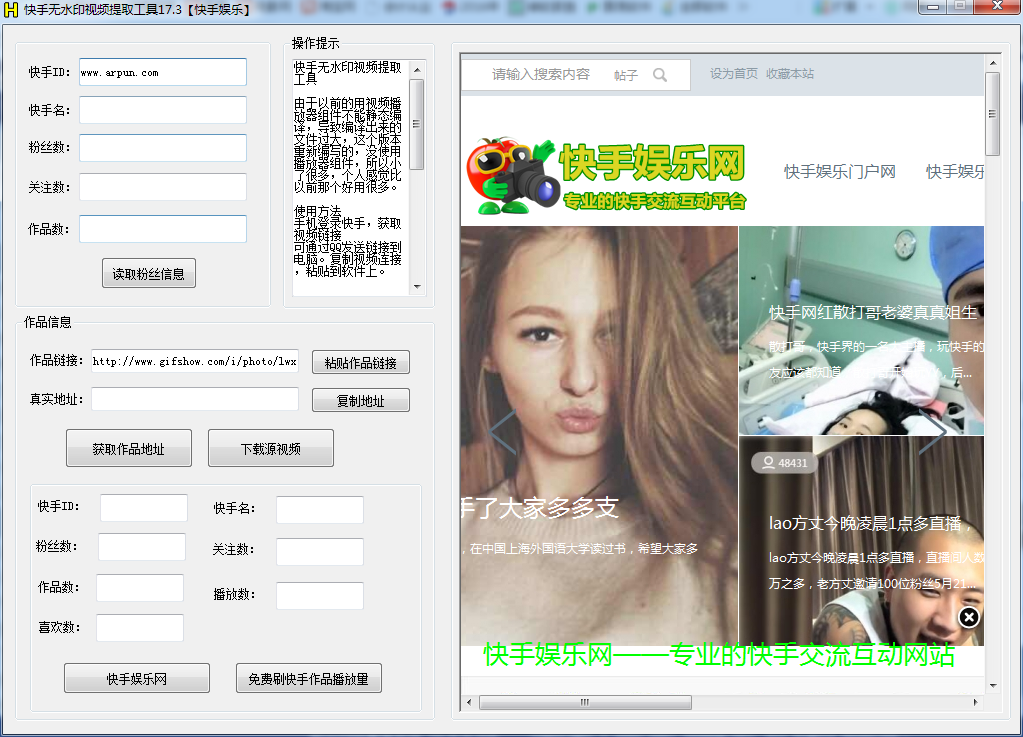
Task: Click the 下载源视频 button
Action: [x=269, y=447]
